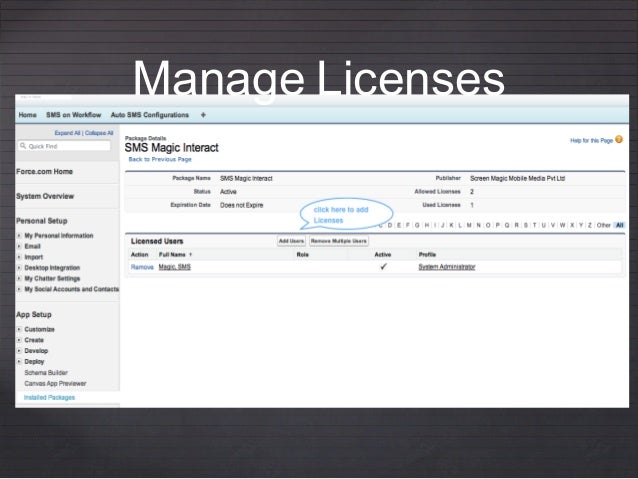Screen dimensions: 638x479
Task: Click Back to Previous Page link
Action: pos(160,160)
